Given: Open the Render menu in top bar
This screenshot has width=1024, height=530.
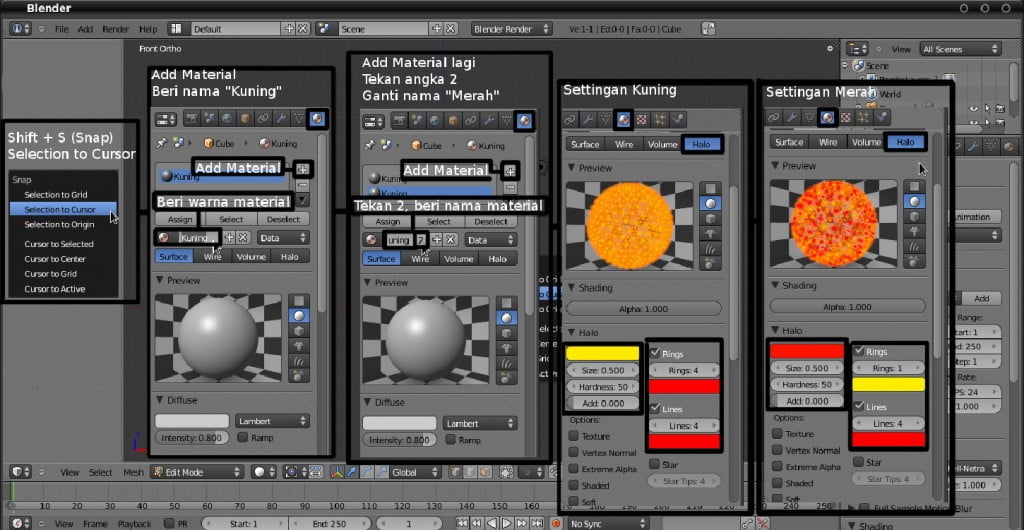Looking at the screenshot, I should 115,29.
